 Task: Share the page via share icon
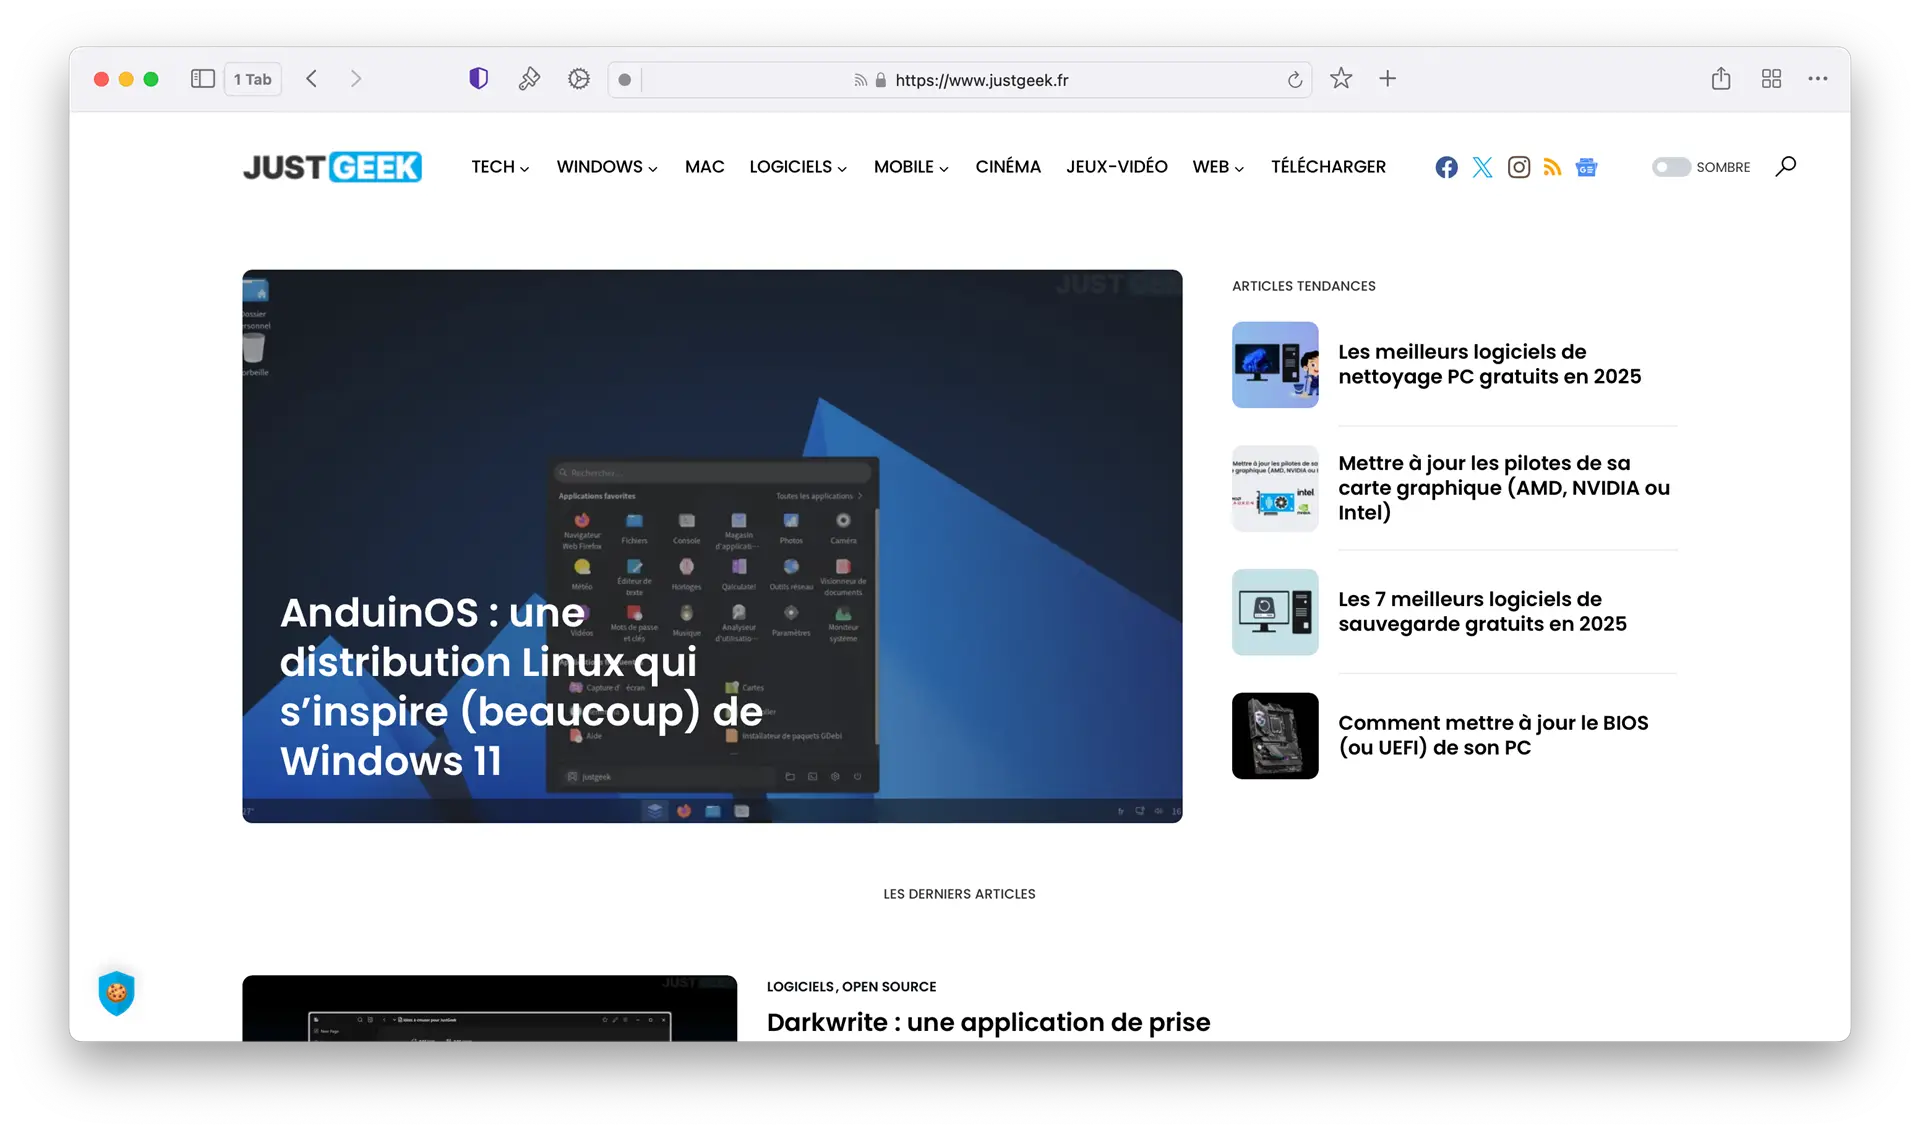click(1721, 79)
